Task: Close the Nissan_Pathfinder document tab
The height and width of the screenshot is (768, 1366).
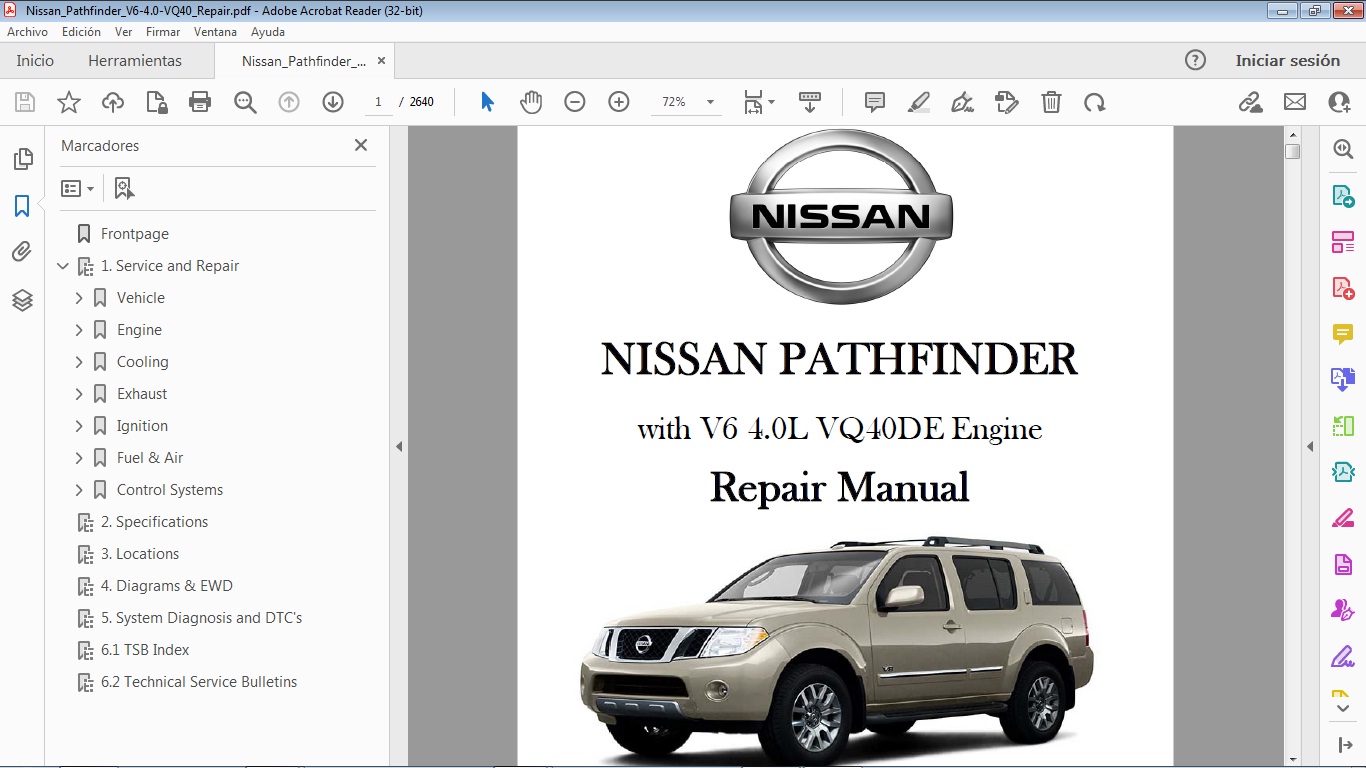Action: [x=381, y=60]
